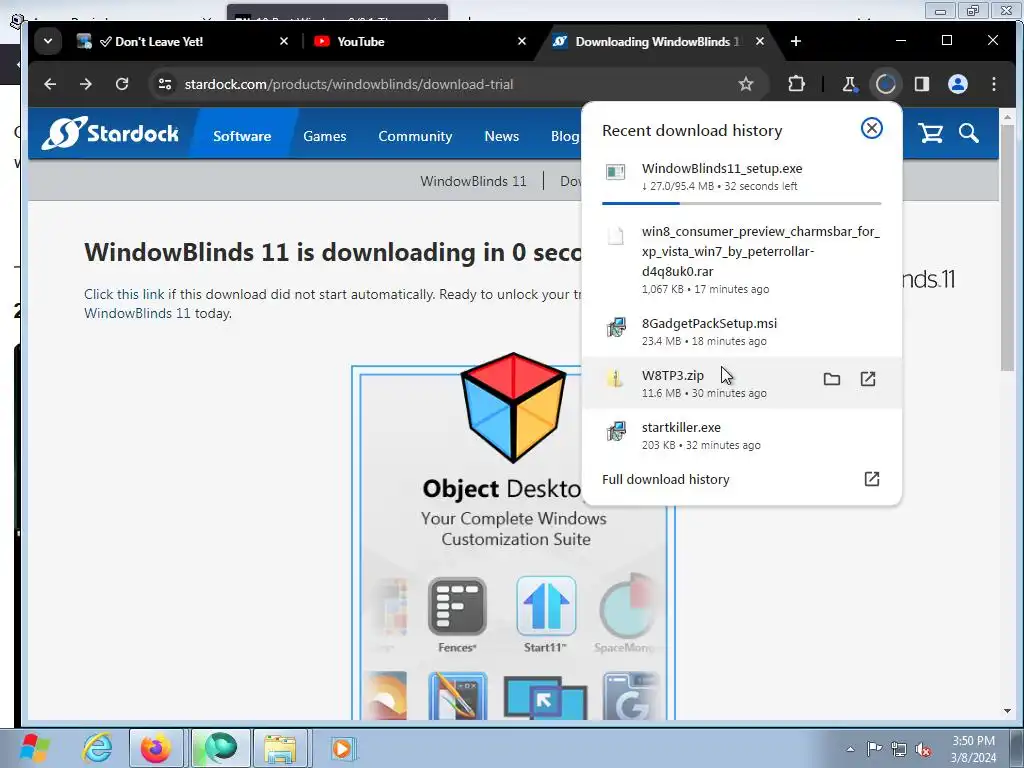Image resolution: width=1024 pixels, height=768 pixels.
Task: Open the Blog menu on Stardock
Action: pos(564,136)
